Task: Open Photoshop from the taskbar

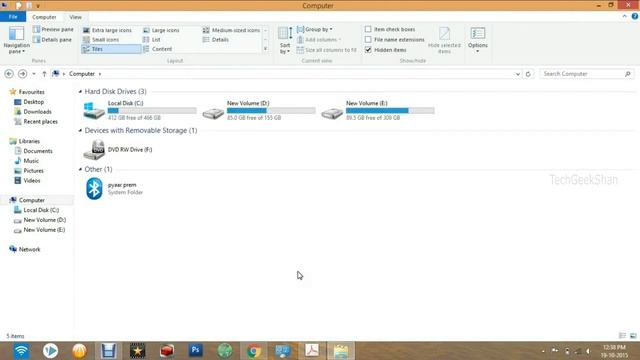Action: point(196,351)
